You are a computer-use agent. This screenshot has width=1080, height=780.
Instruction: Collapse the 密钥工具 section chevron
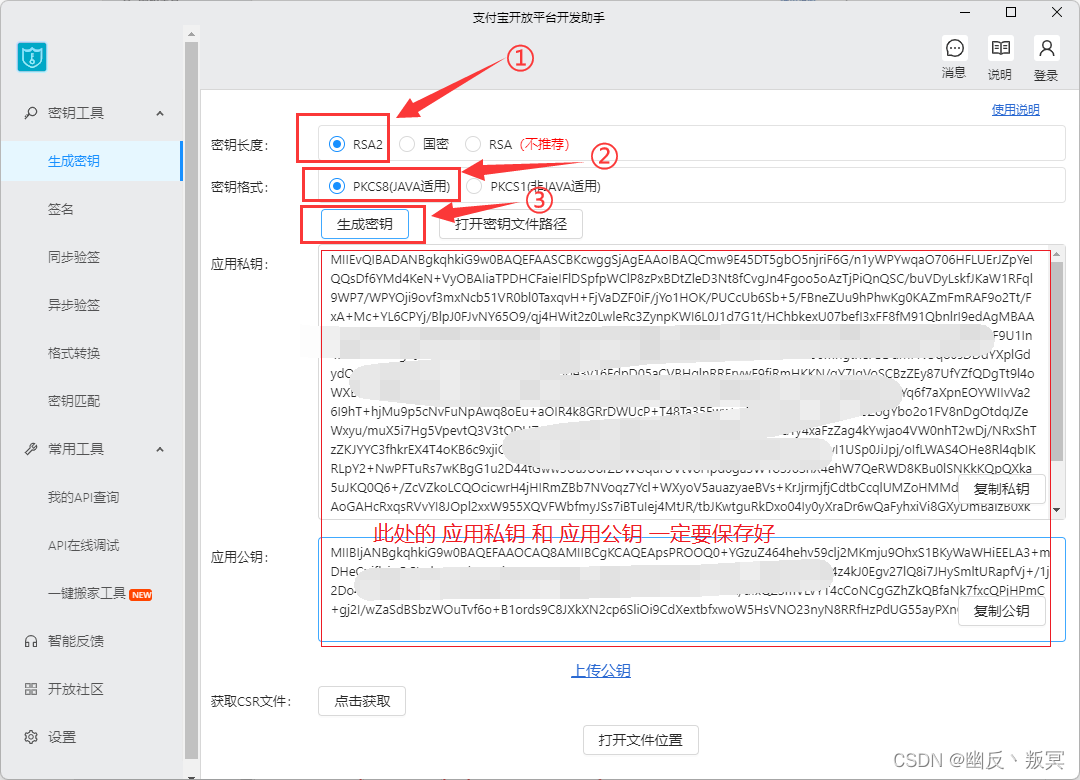160,113
